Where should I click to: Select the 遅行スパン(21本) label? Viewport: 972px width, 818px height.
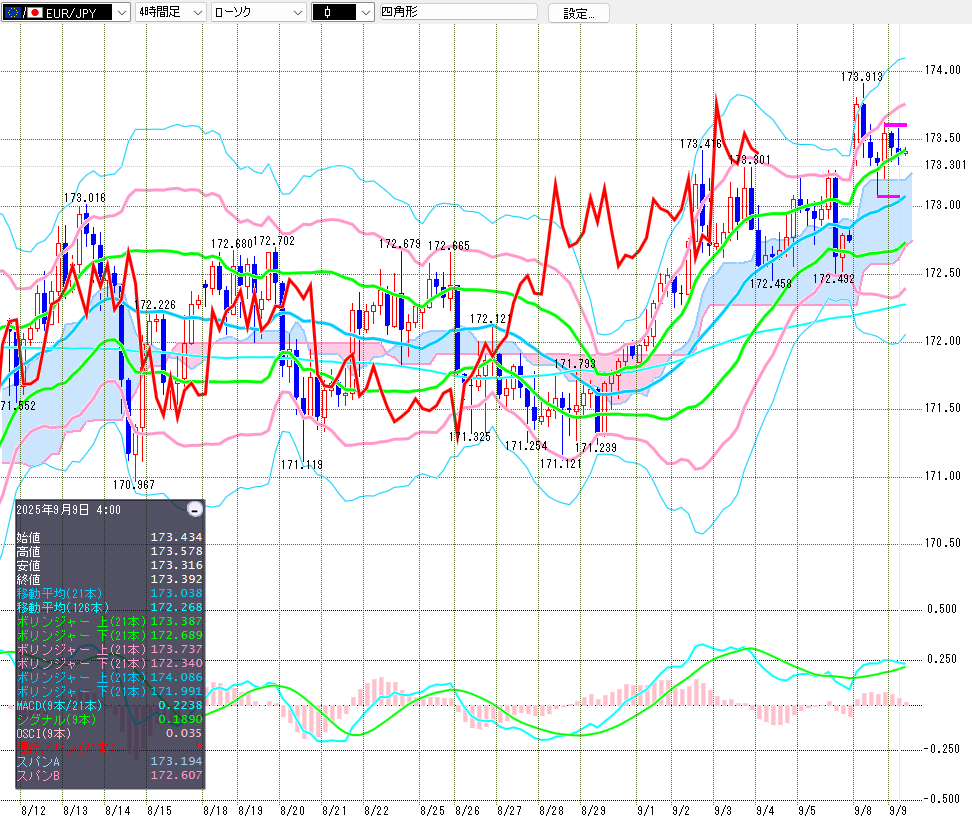pyautogui.click(x=66, y=747)
